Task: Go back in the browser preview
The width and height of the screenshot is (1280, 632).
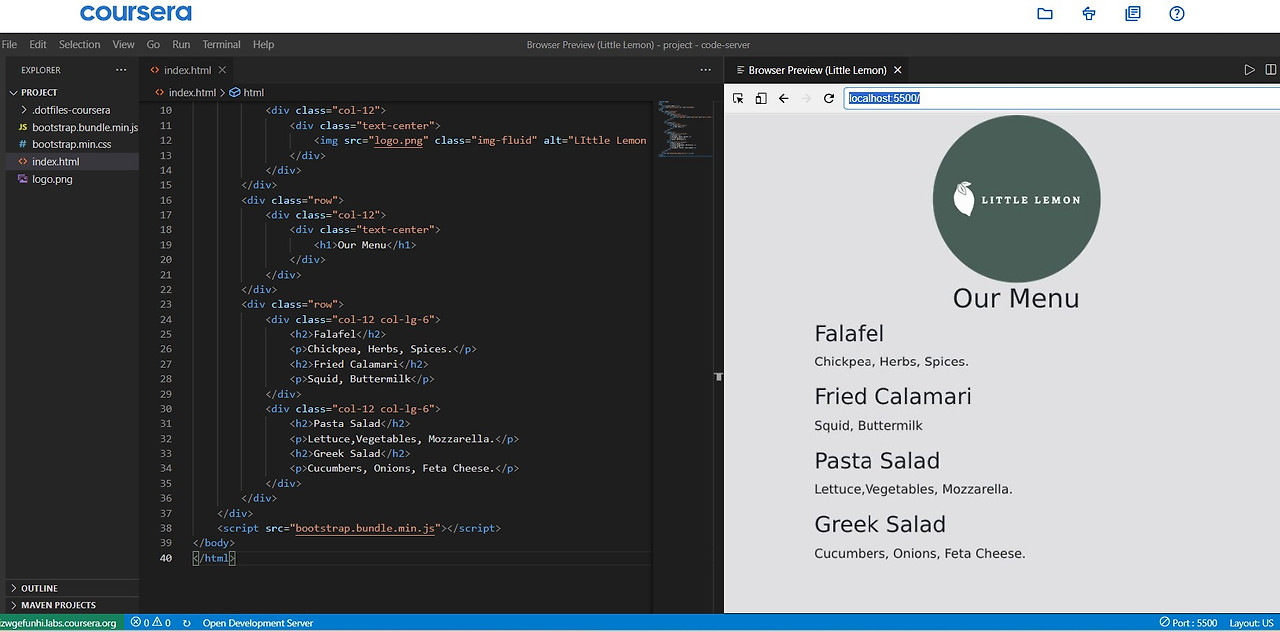Action: click(784, 98)
